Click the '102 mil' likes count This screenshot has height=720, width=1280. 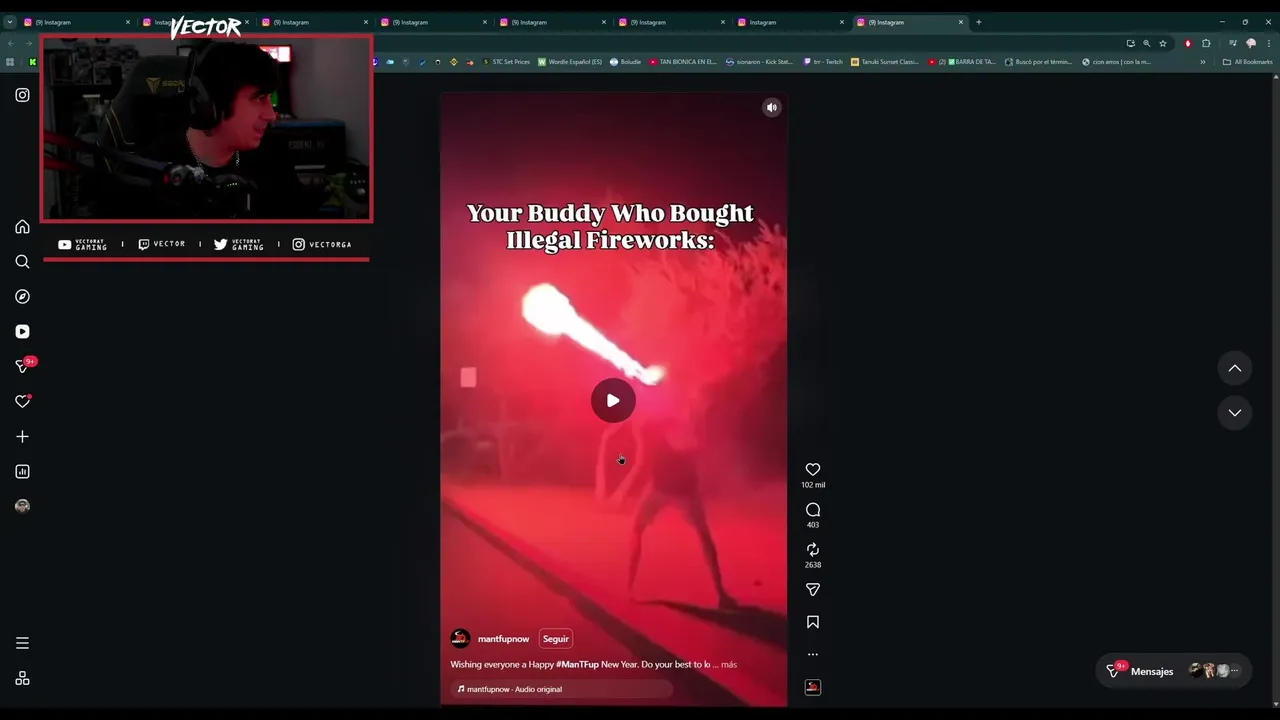coord(813,485)
